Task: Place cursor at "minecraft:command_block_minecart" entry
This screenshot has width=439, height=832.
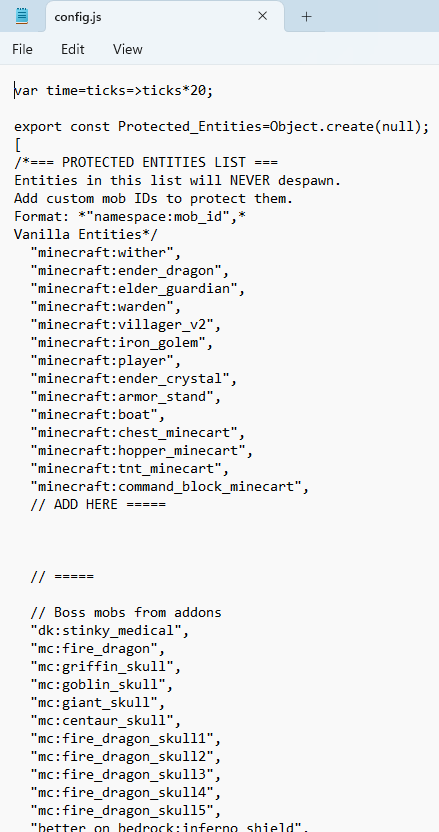Action: point(170,487)
